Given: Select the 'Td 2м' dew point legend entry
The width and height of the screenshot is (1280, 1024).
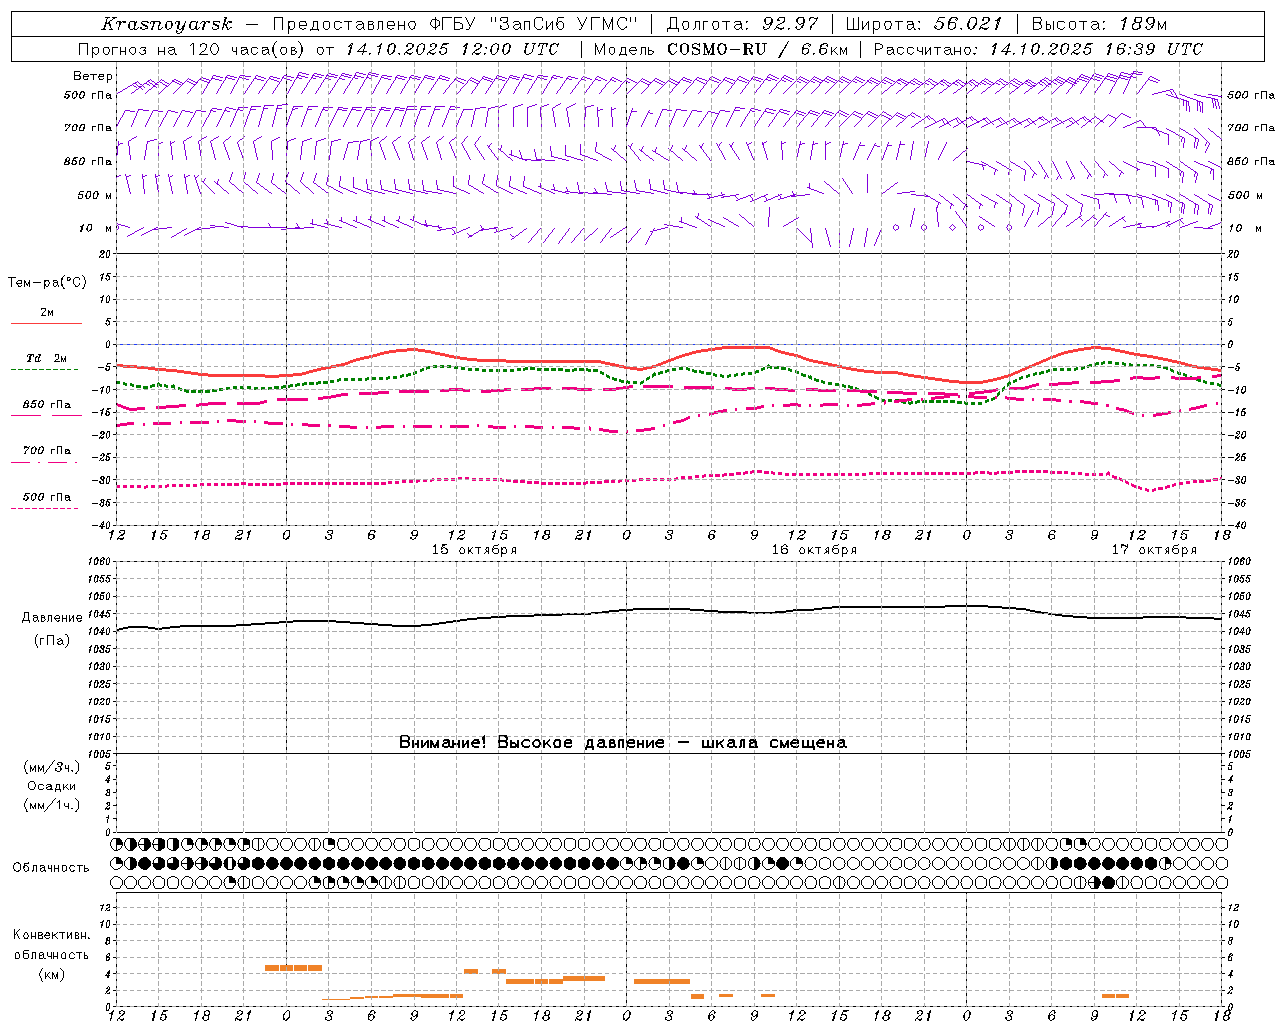Looking at the screenshot, I should pyautogui.click(x=47, y=358).
